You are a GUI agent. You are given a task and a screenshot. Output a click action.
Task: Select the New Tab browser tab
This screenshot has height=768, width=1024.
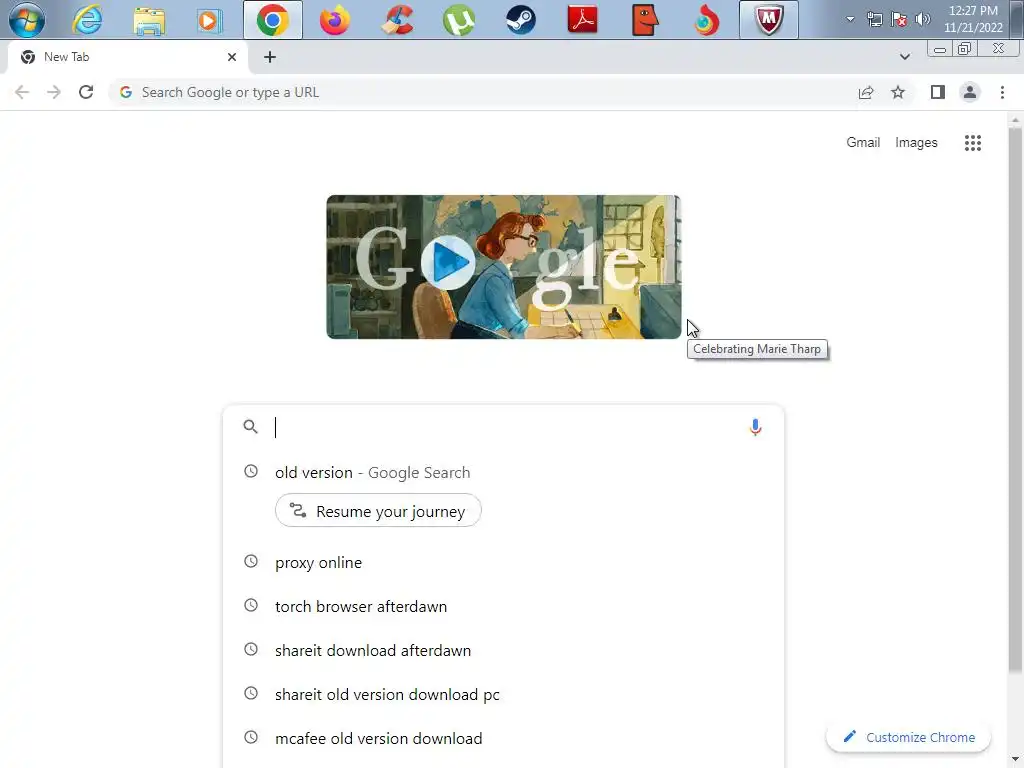pos(128,57)
